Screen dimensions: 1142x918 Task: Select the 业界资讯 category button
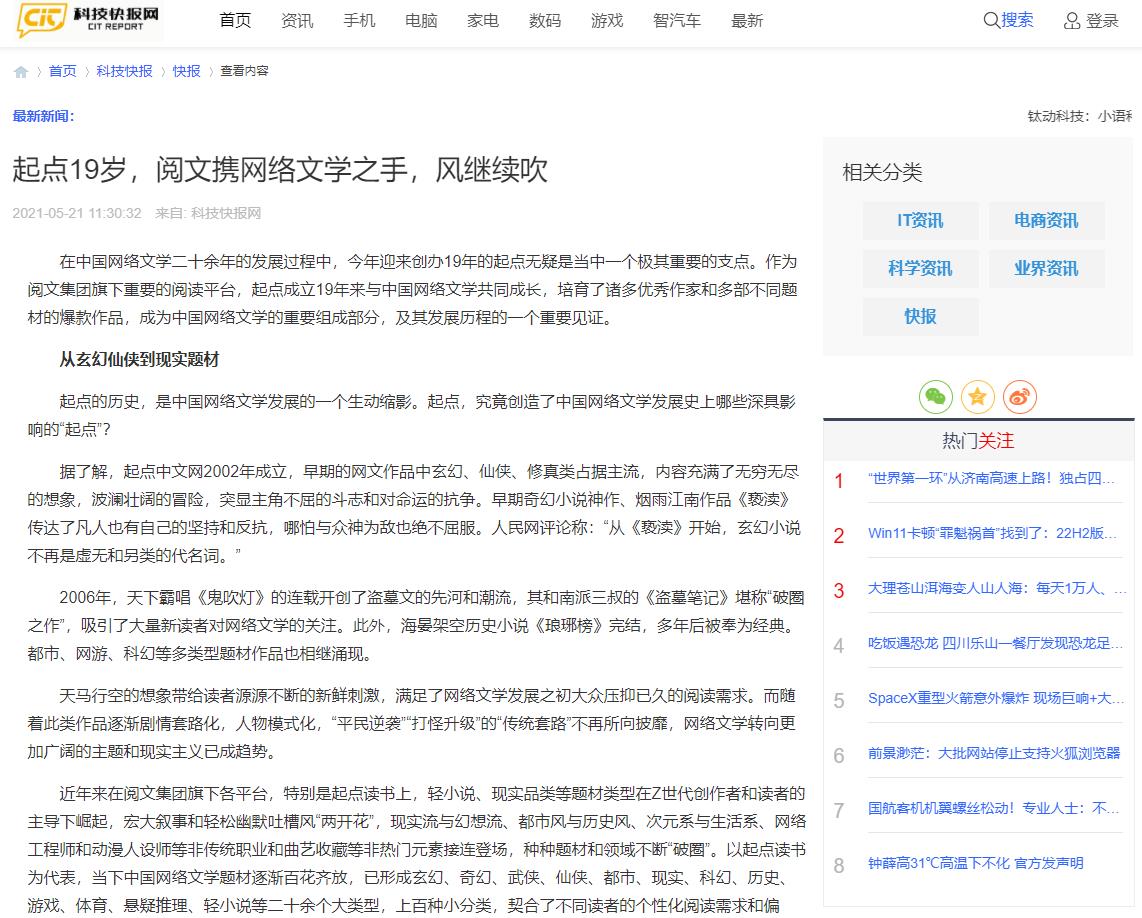click(x=1047, y=269)
